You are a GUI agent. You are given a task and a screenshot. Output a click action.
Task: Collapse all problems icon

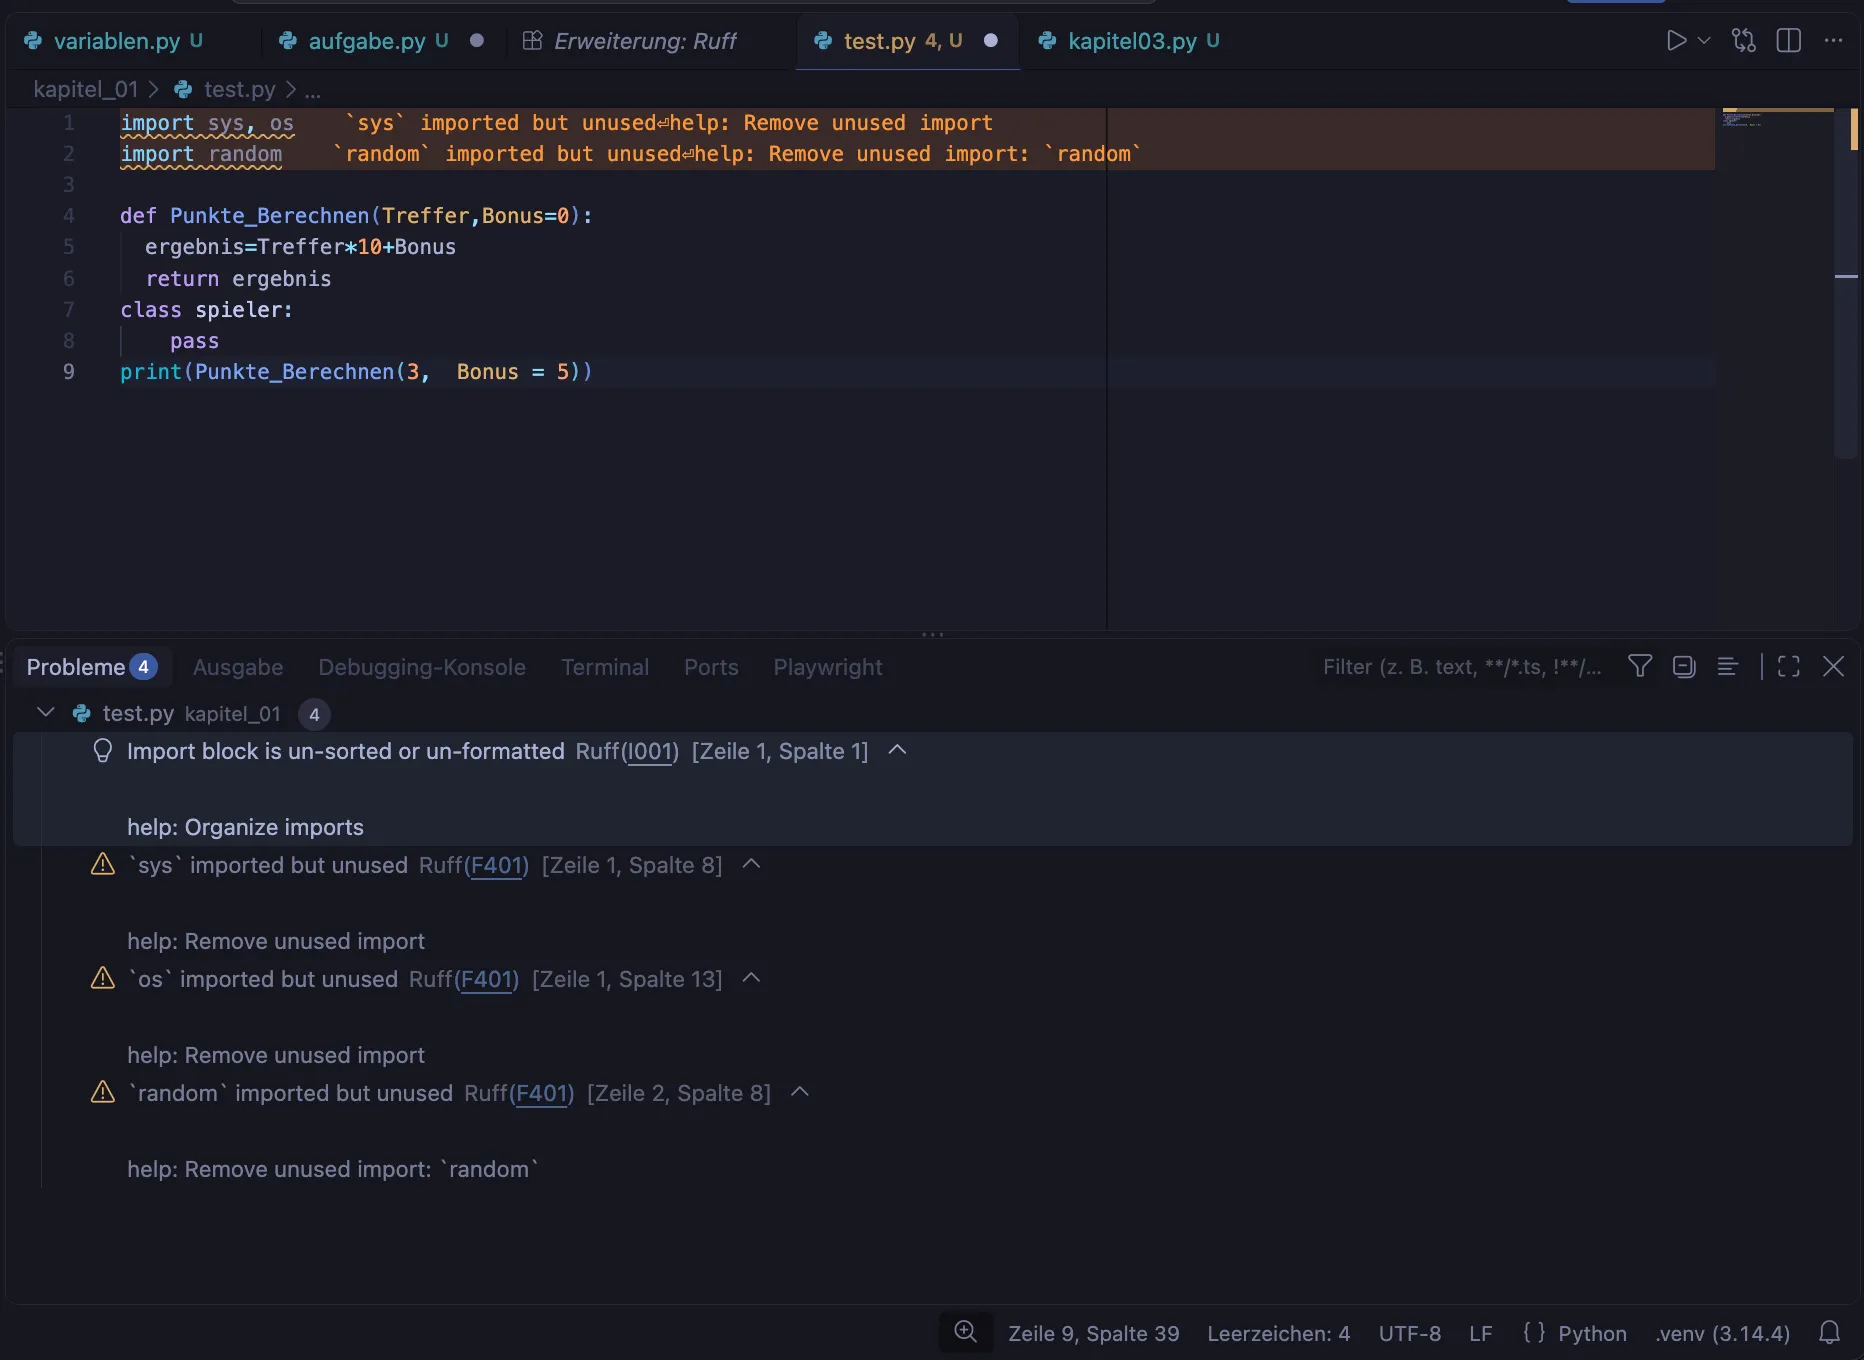(1684, 666)
